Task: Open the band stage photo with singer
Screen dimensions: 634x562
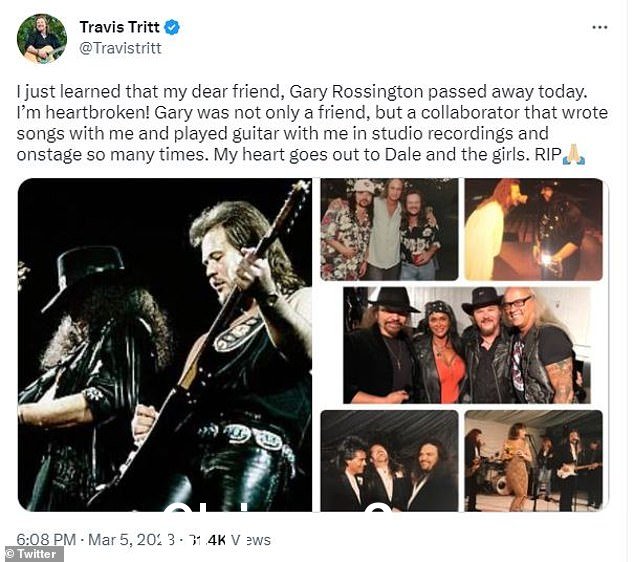Action: point(534,461)
